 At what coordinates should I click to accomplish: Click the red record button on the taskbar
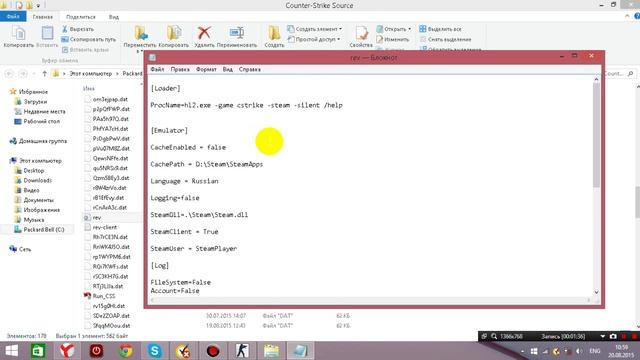tap(213, 351)
